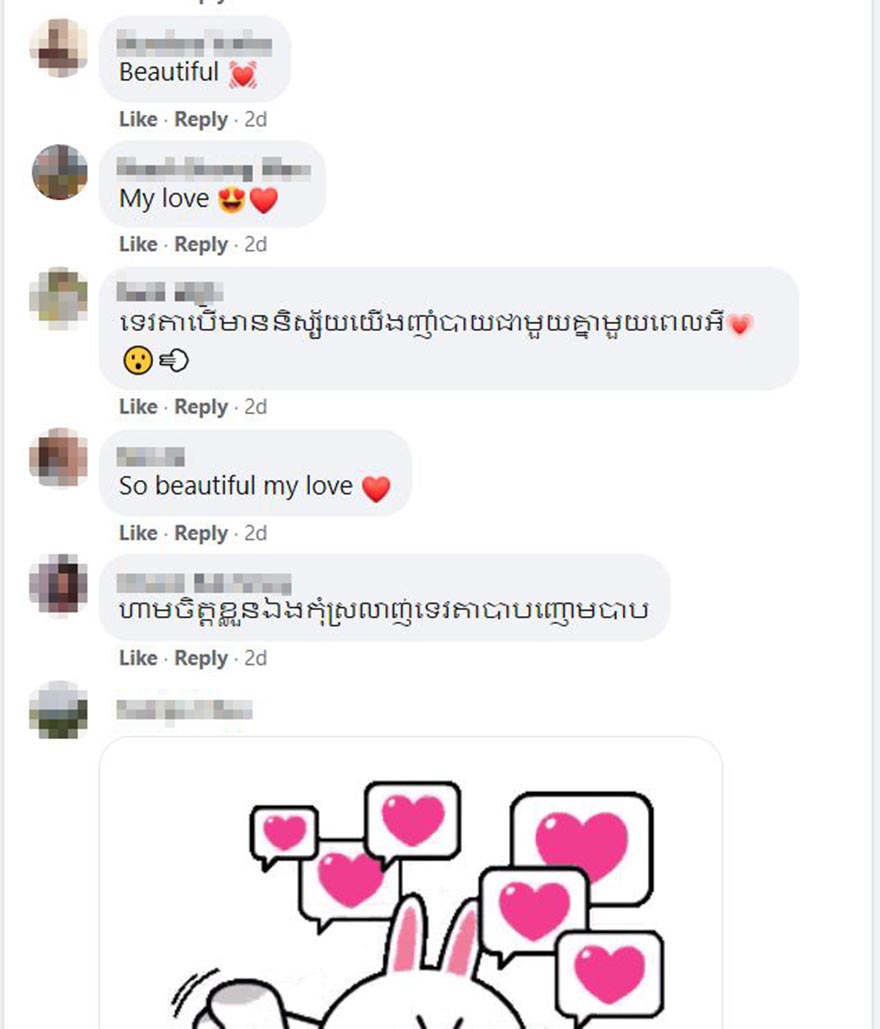Click the bunny with hearts sticker

[411, 883]
